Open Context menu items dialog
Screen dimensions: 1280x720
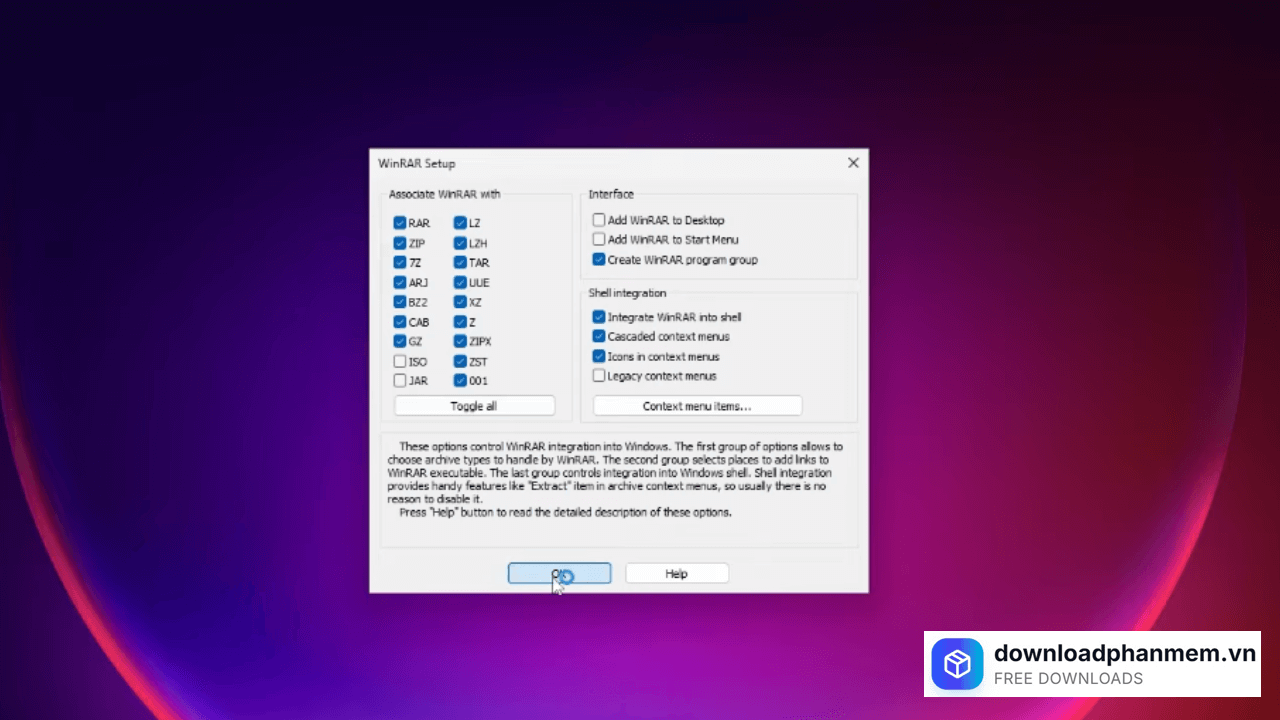point(697,406)
